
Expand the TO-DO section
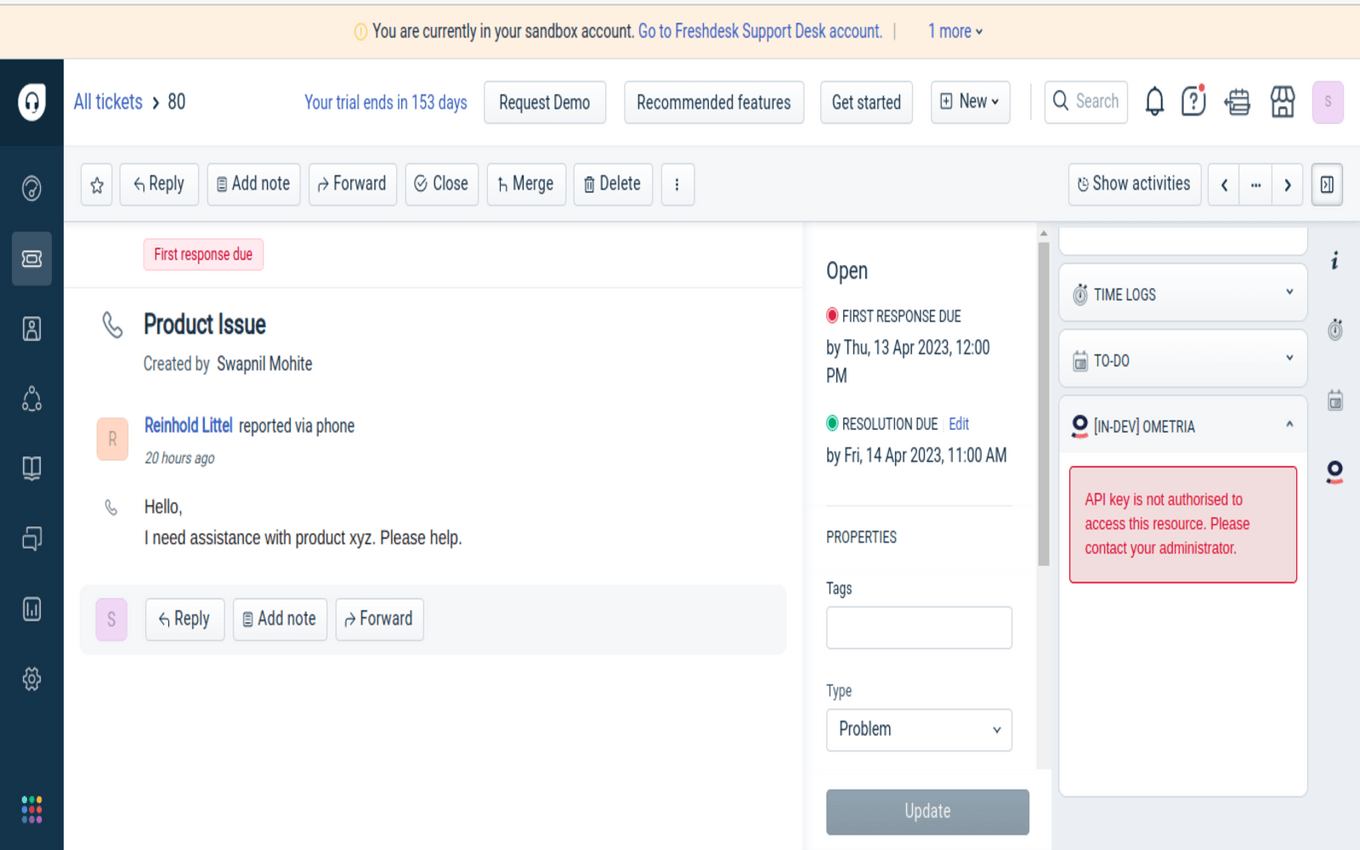tap(1288, 359)
